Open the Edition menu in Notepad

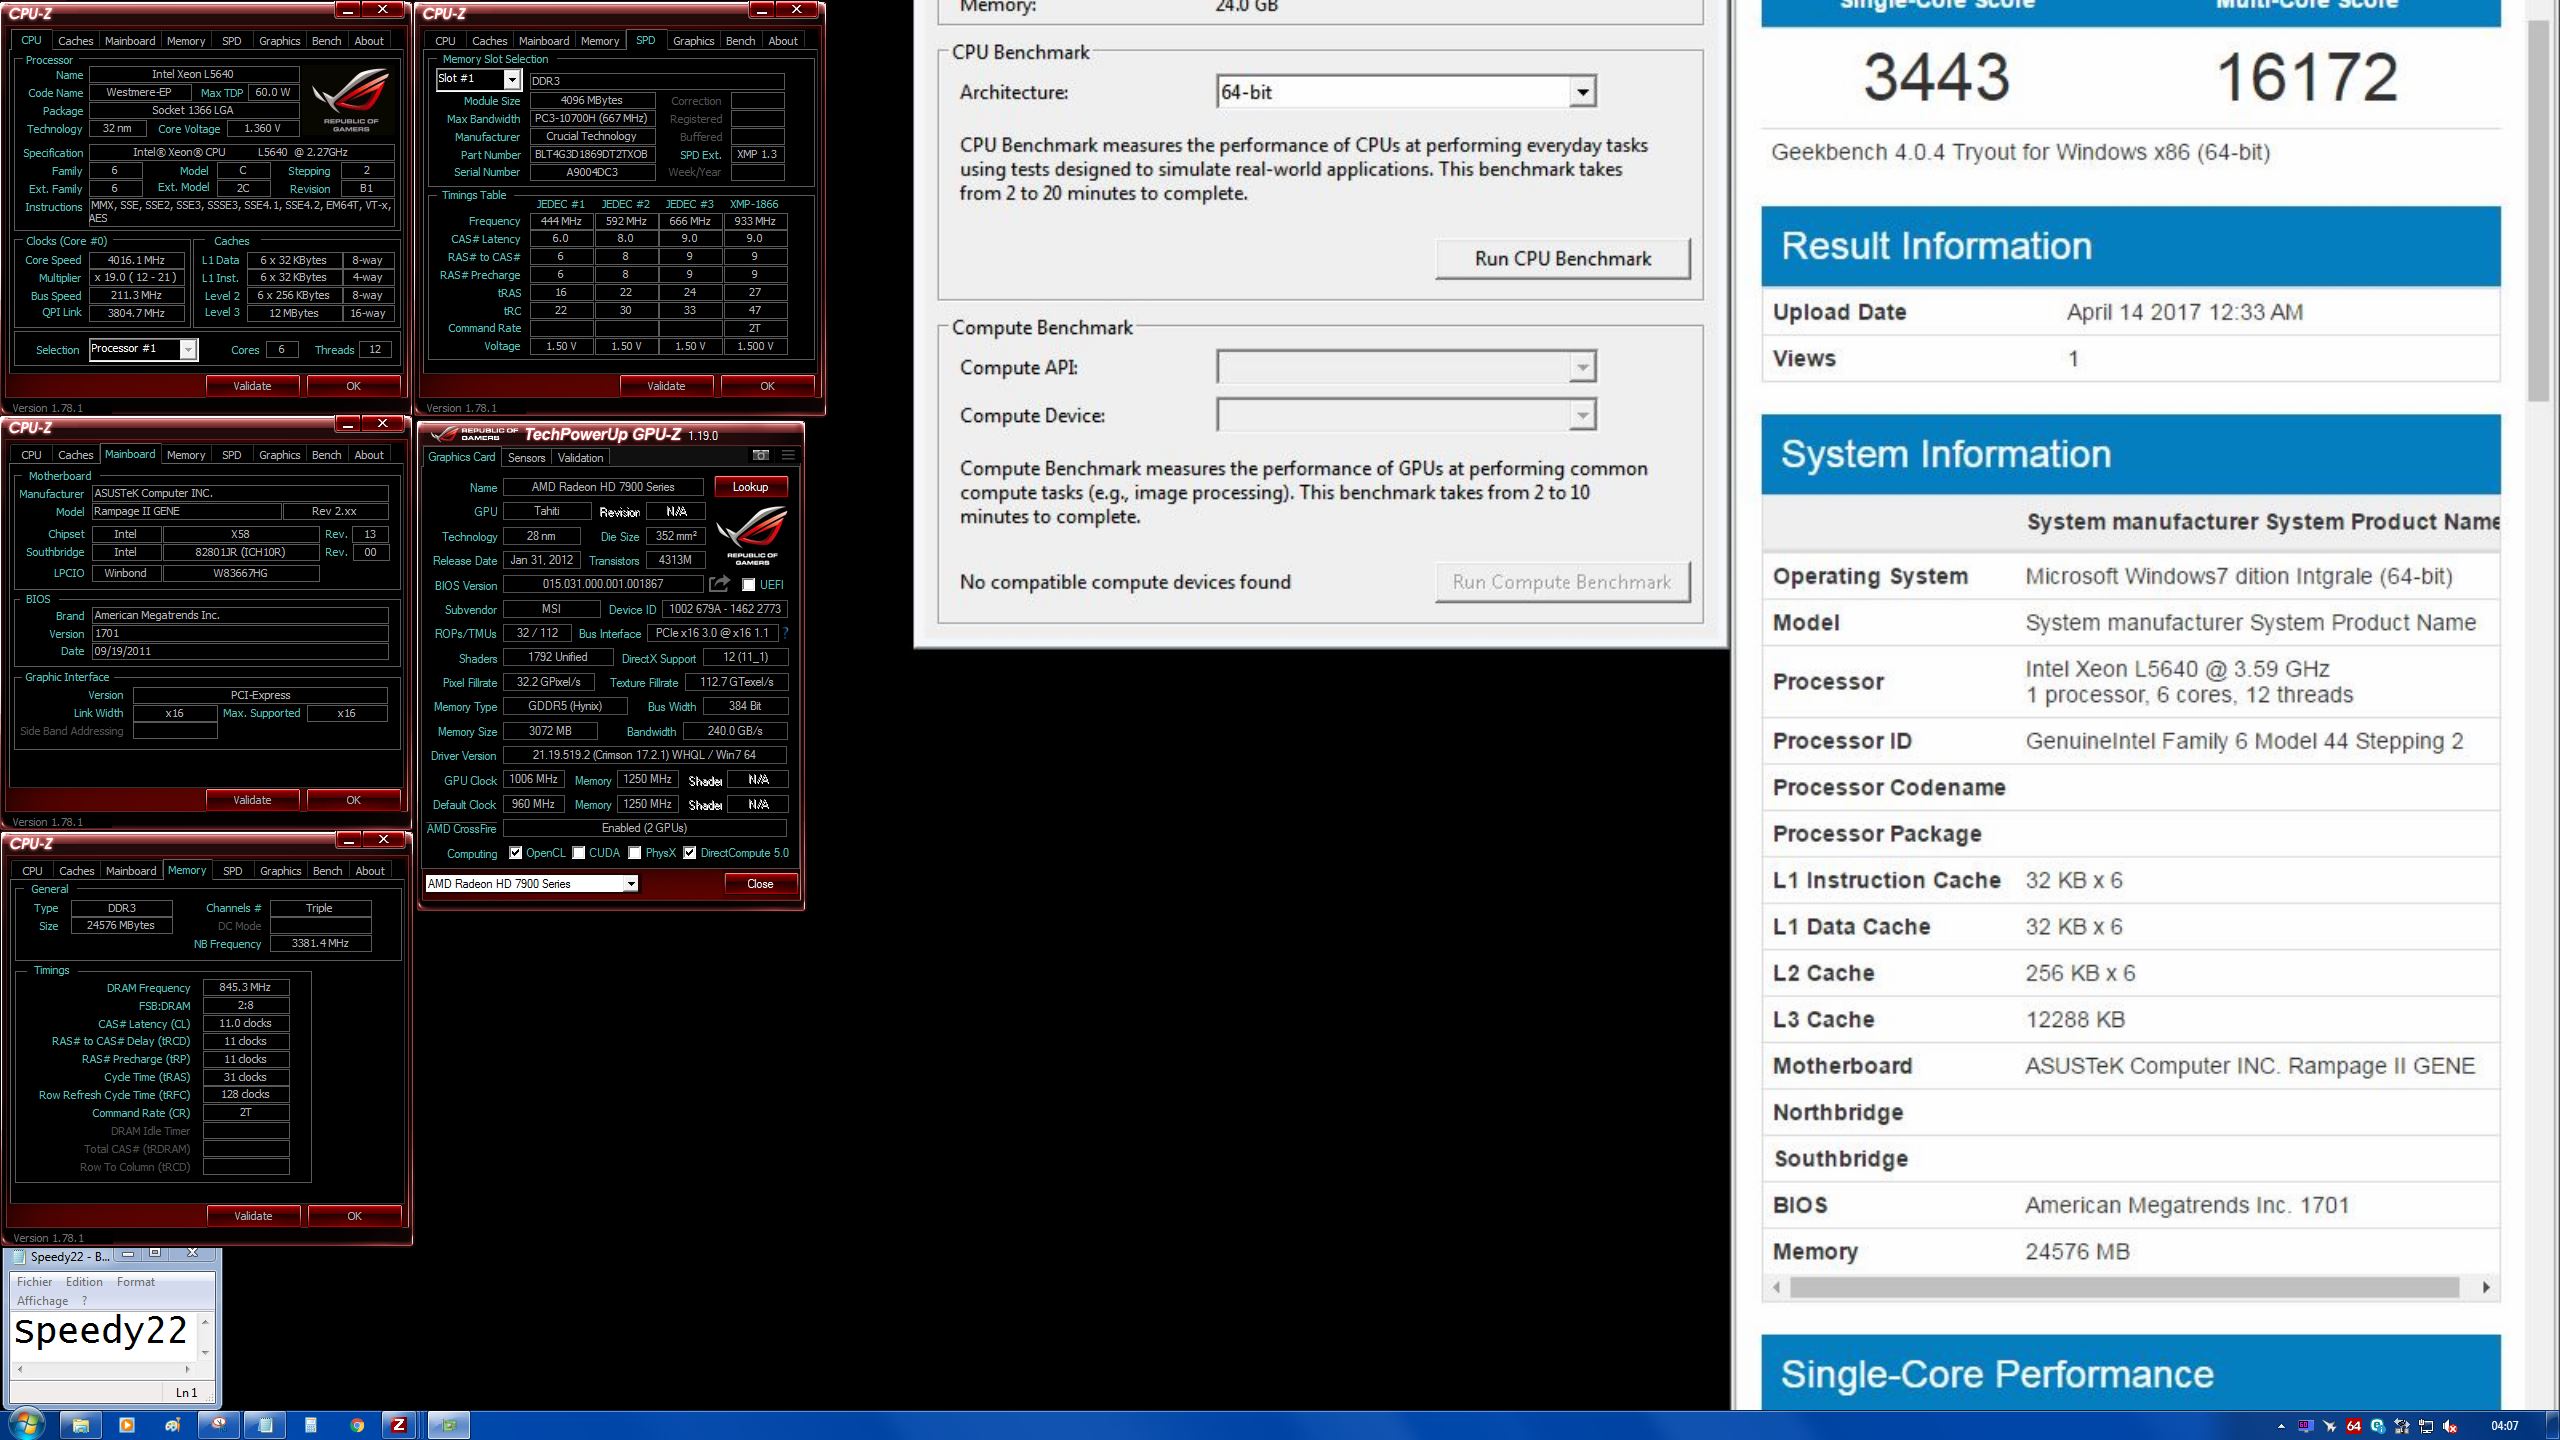coord(84,1282)
